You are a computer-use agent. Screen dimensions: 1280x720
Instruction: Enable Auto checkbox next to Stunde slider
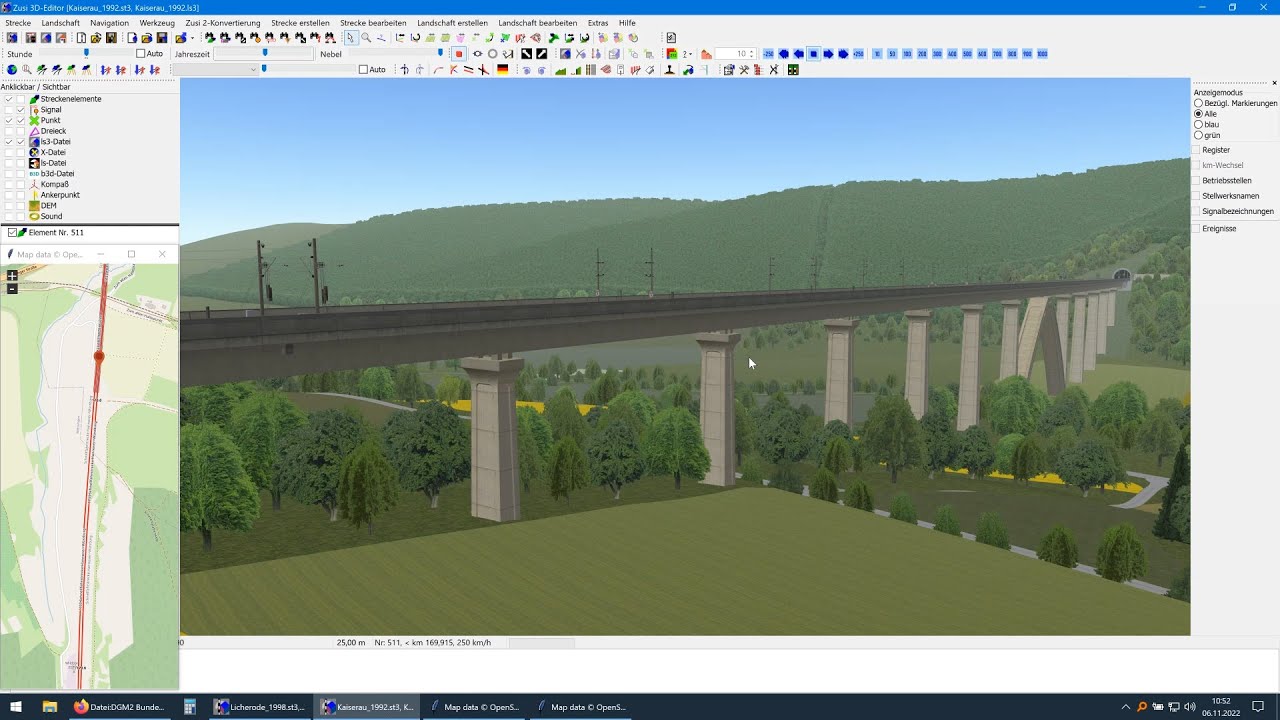[x=141, y=54]
